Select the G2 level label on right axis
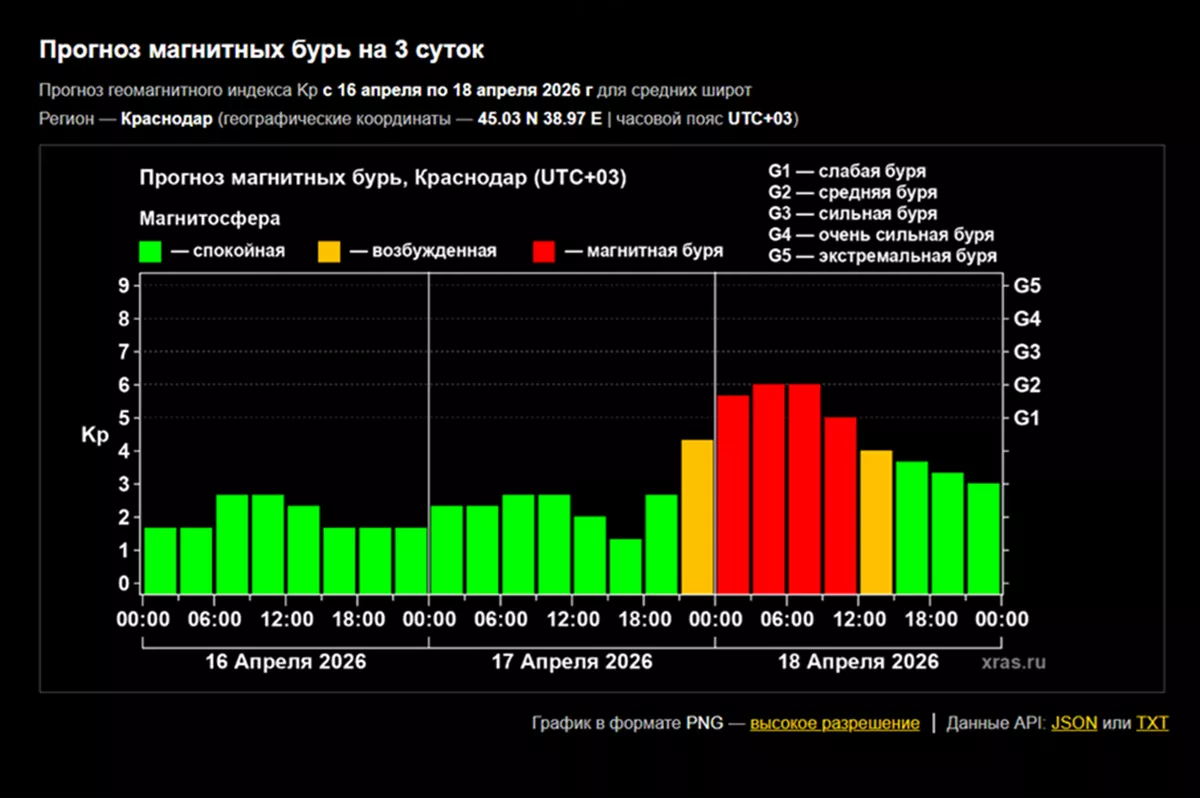The width and height of the screenshot is (1200, 798). coord(1027,385)
